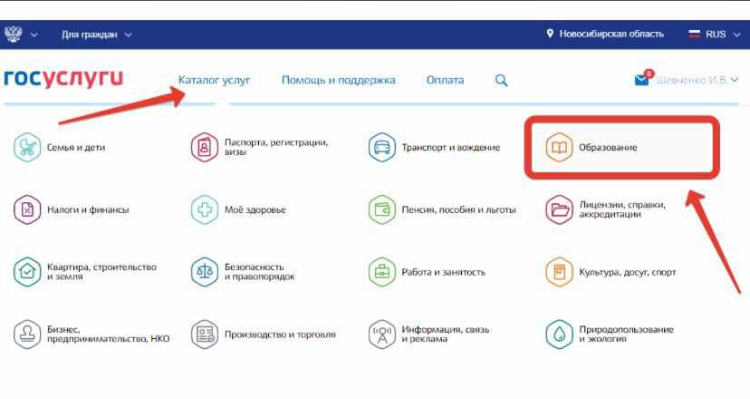Click the house icon for Квартира, строительство и земля
Screen dimensions: 750x399
[27, 272]
